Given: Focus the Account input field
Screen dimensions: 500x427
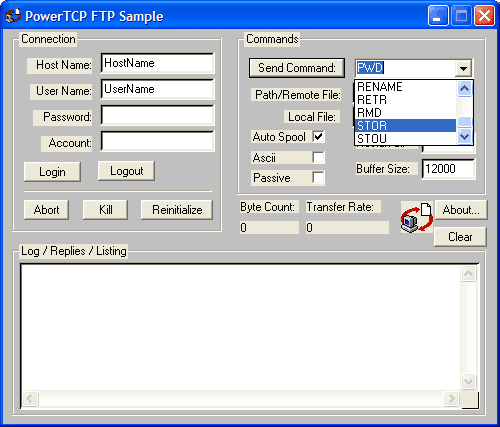Looking at the screenshot, I should pyautogui.click(x=157, y=141).
